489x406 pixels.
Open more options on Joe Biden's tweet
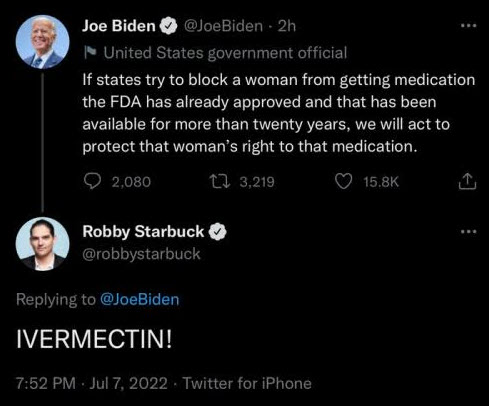coord(468,26)
